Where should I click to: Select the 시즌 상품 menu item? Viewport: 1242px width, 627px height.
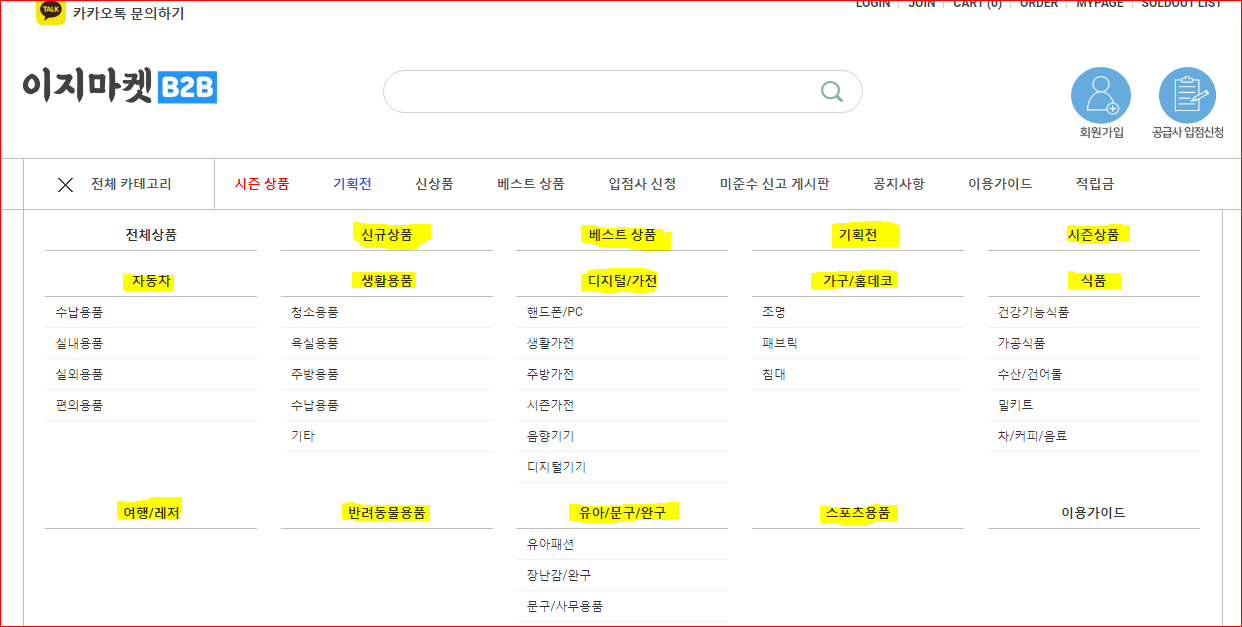click(261, 184)
